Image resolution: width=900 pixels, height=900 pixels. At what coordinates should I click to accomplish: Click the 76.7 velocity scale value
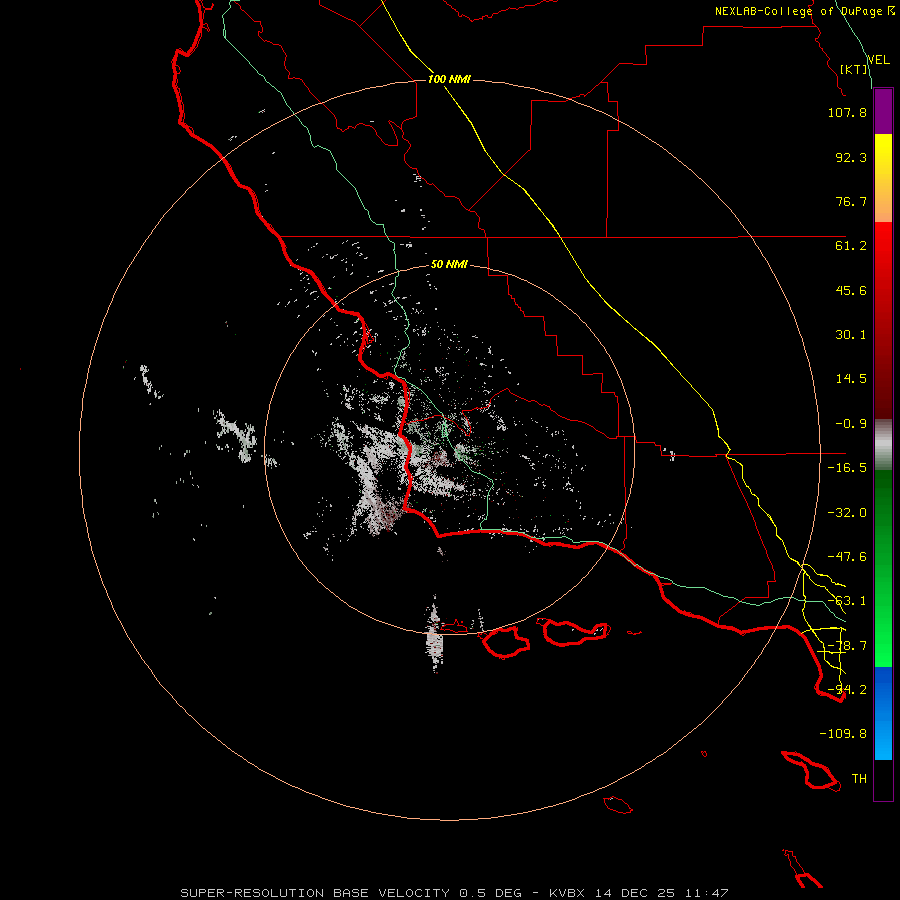pos(851,201)
